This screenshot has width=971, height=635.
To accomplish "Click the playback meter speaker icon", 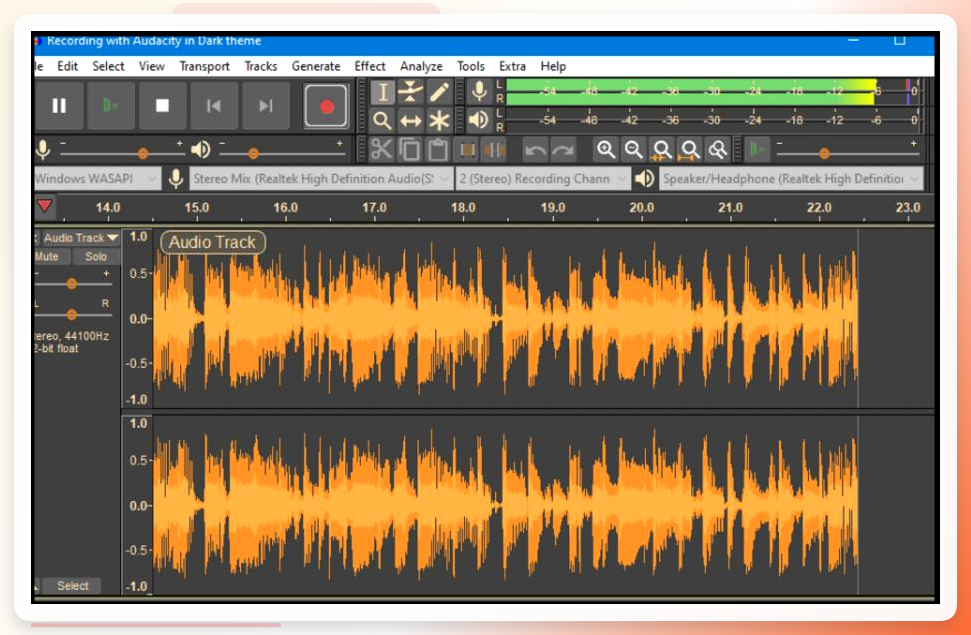I will pyautogui.click(x=479, y=119).
